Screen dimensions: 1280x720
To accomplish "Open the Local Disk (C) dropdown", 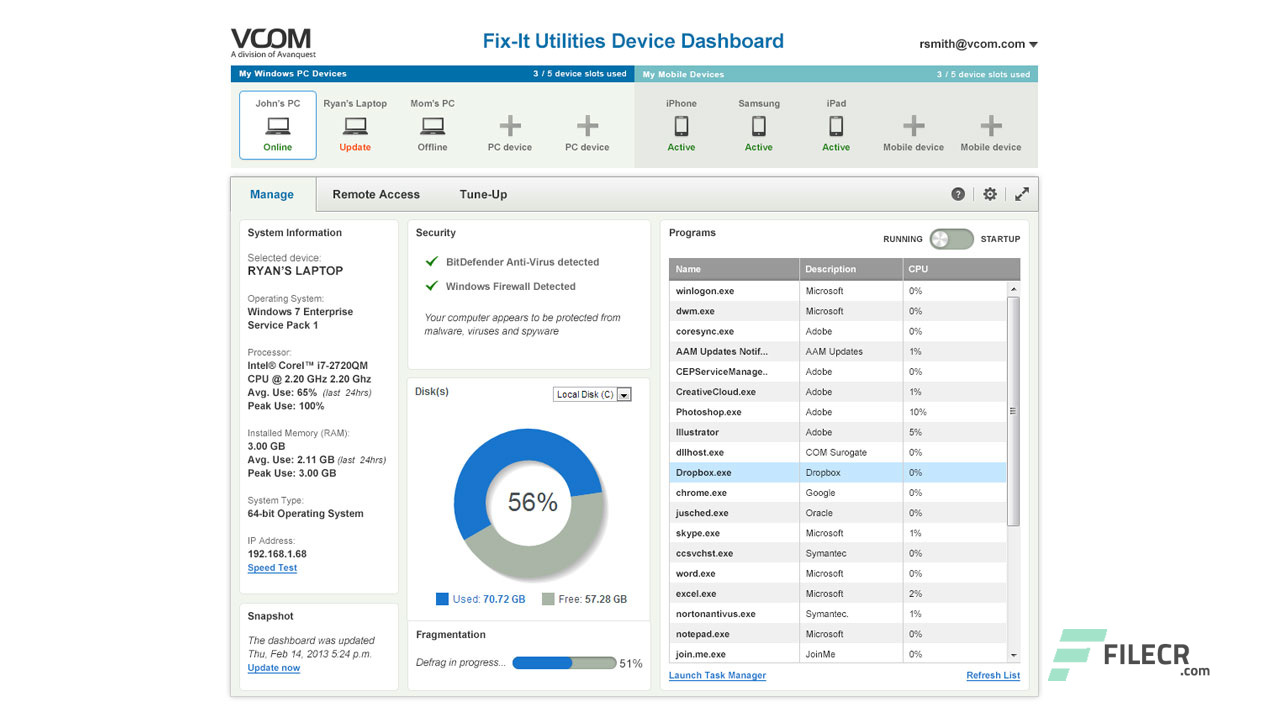I will click(x=593, y=395).
